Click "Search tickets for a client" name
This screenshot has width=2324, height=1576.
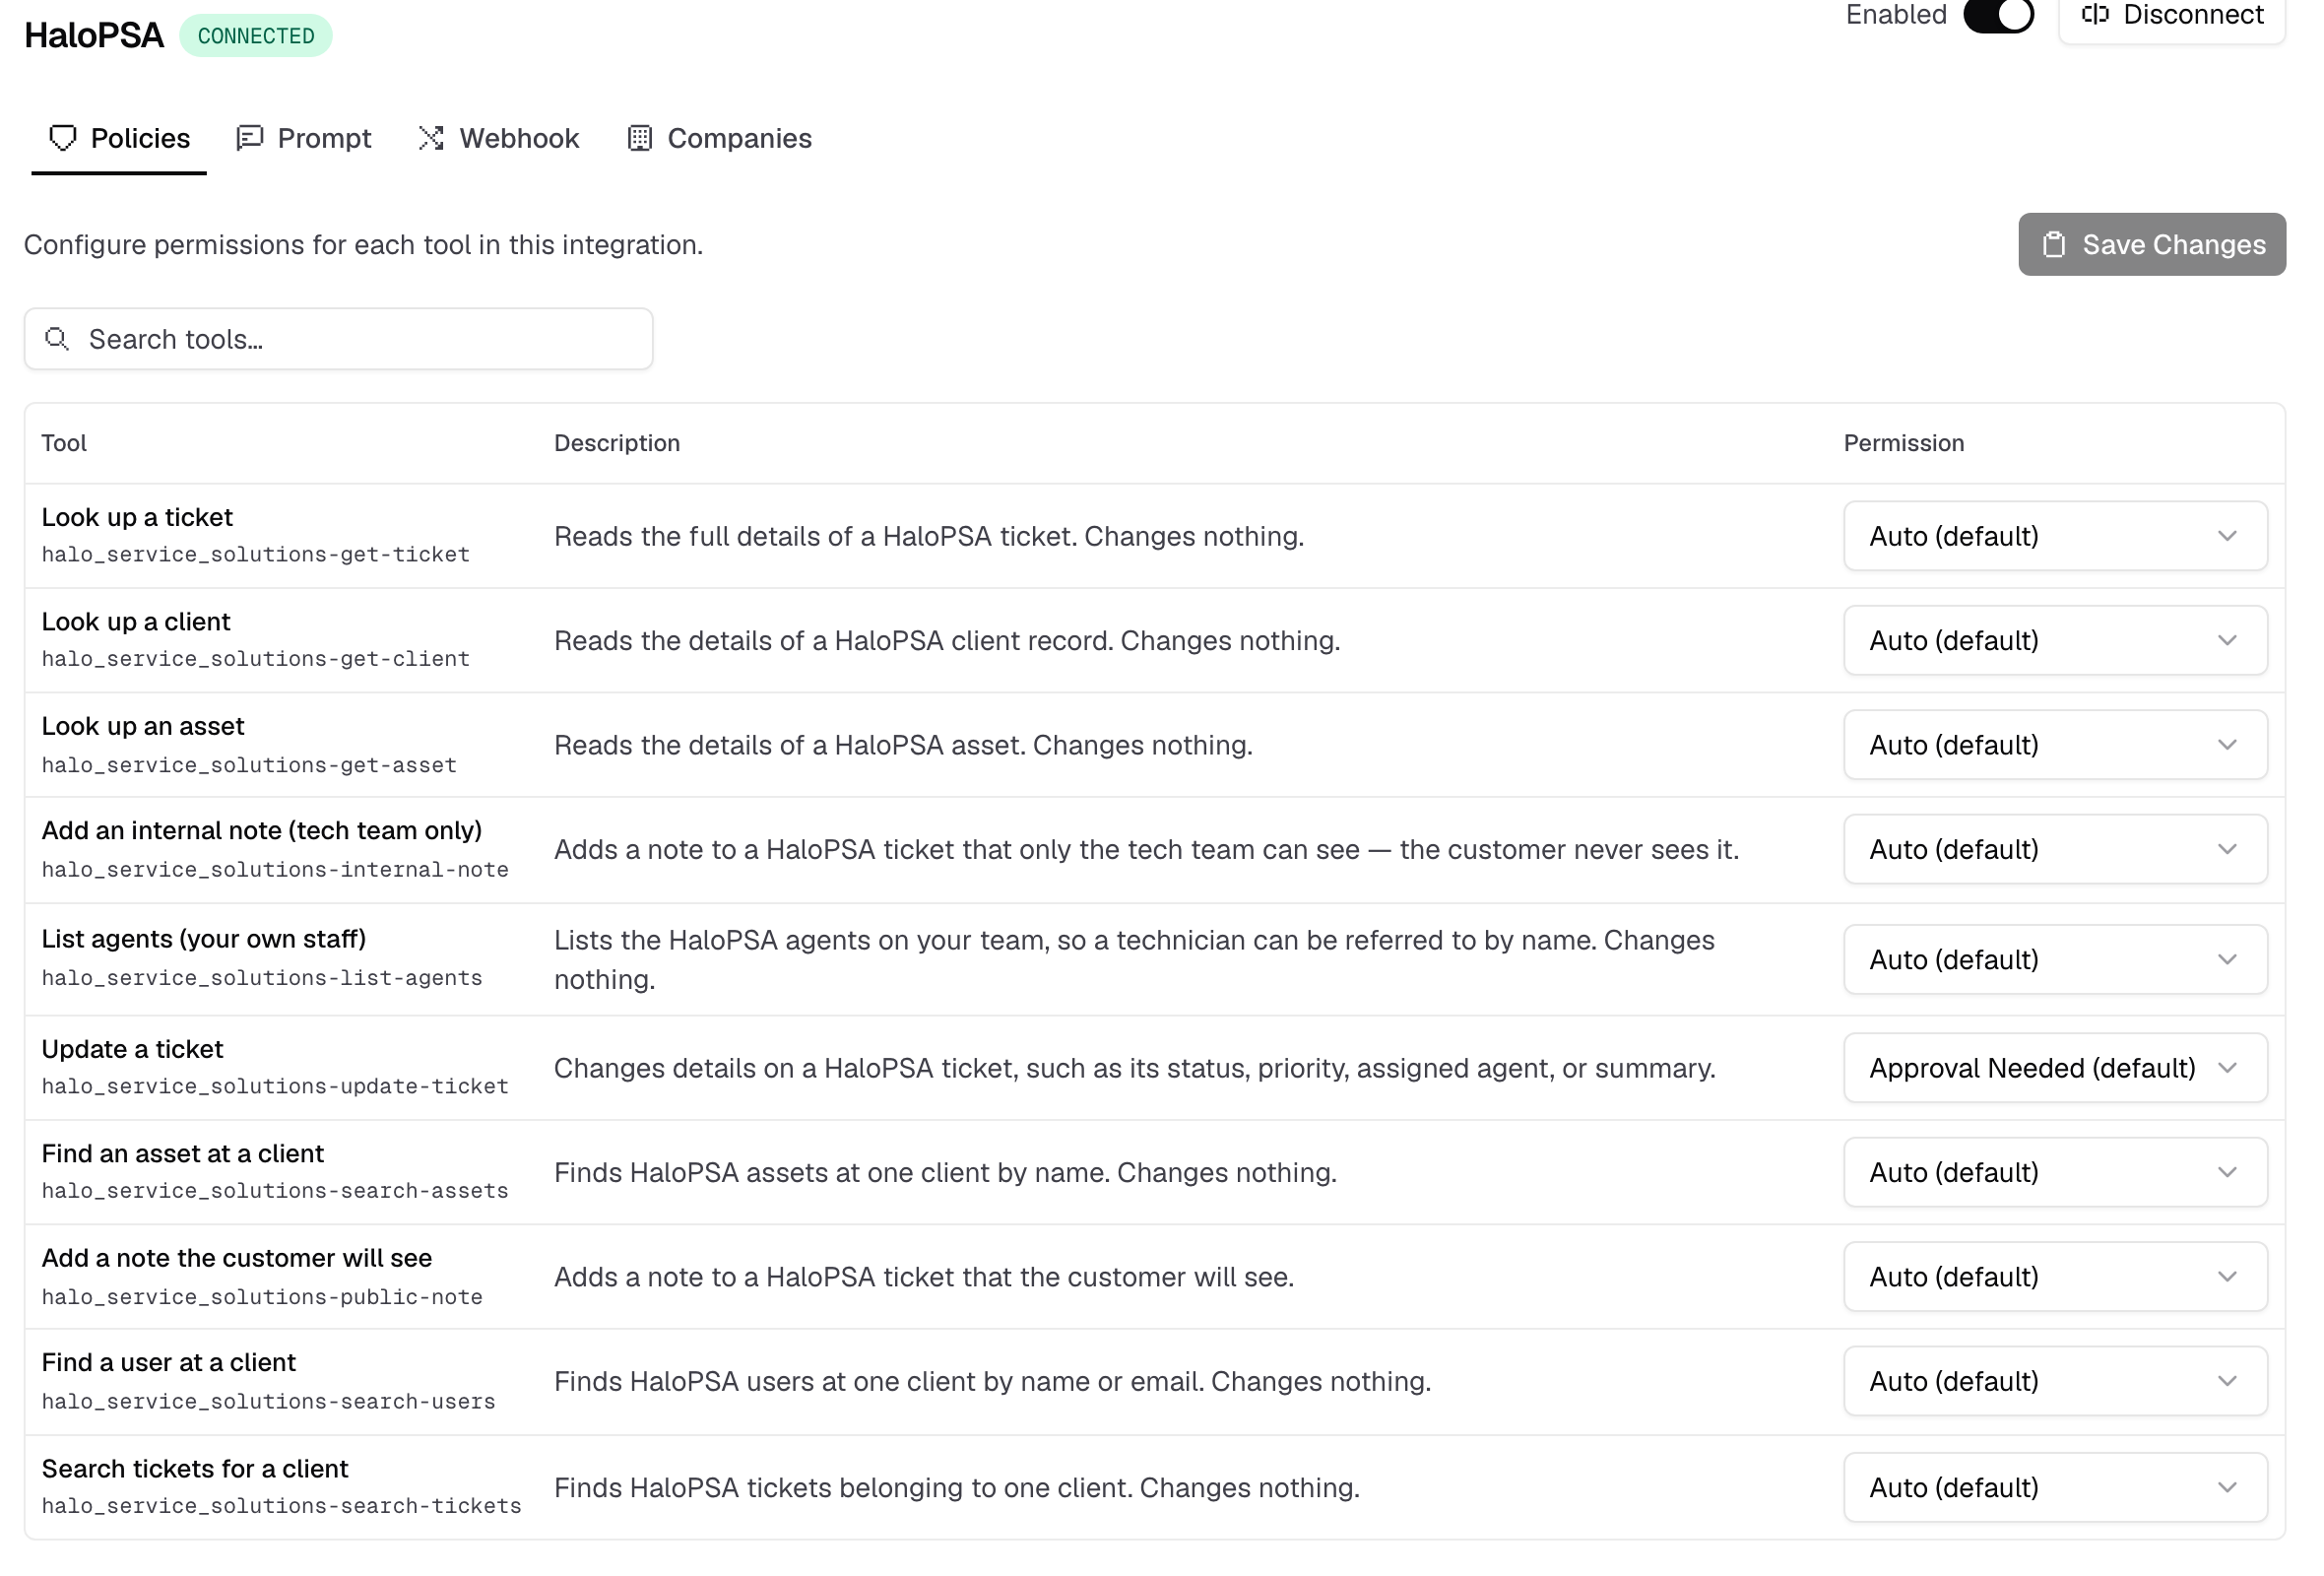[195, 1469]
